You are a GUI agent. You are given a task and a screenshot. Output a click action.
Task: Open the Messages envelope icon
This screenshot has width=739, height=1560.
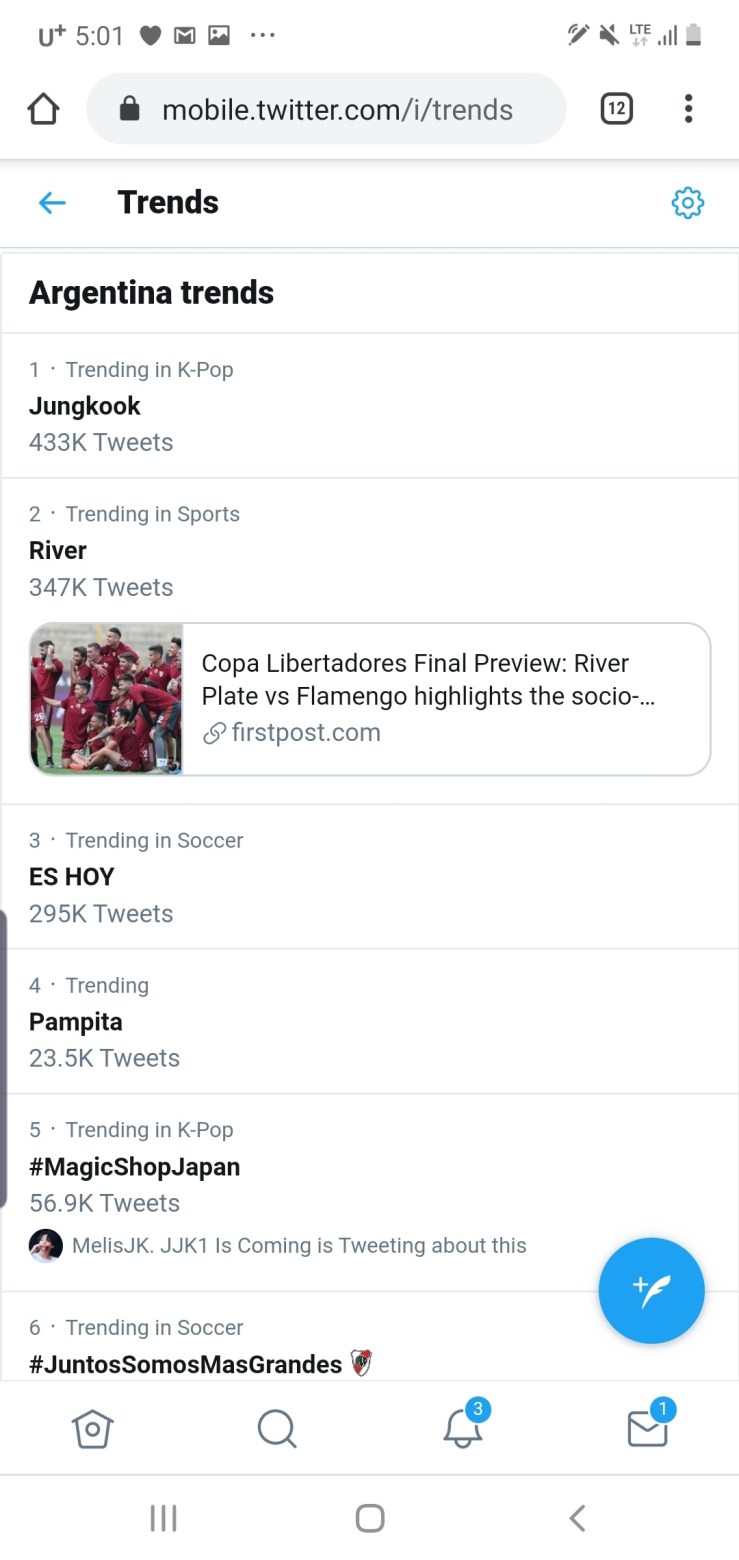[x=647, y=1428]
